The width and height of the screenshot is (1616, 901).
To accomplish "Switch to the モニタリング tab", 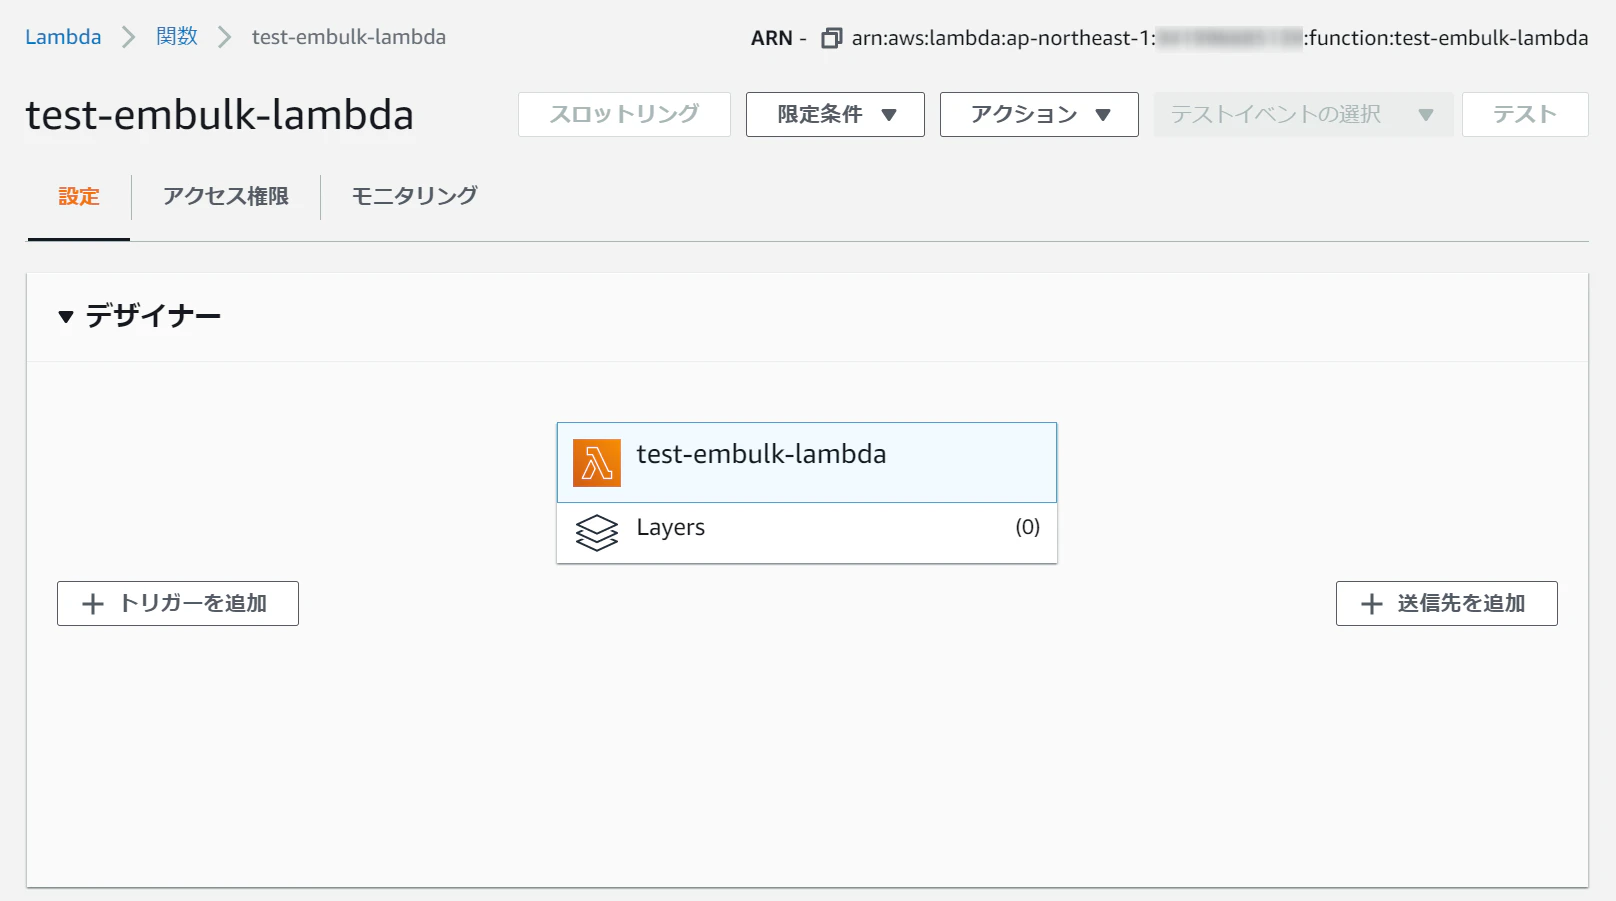I will click(415, 197).
